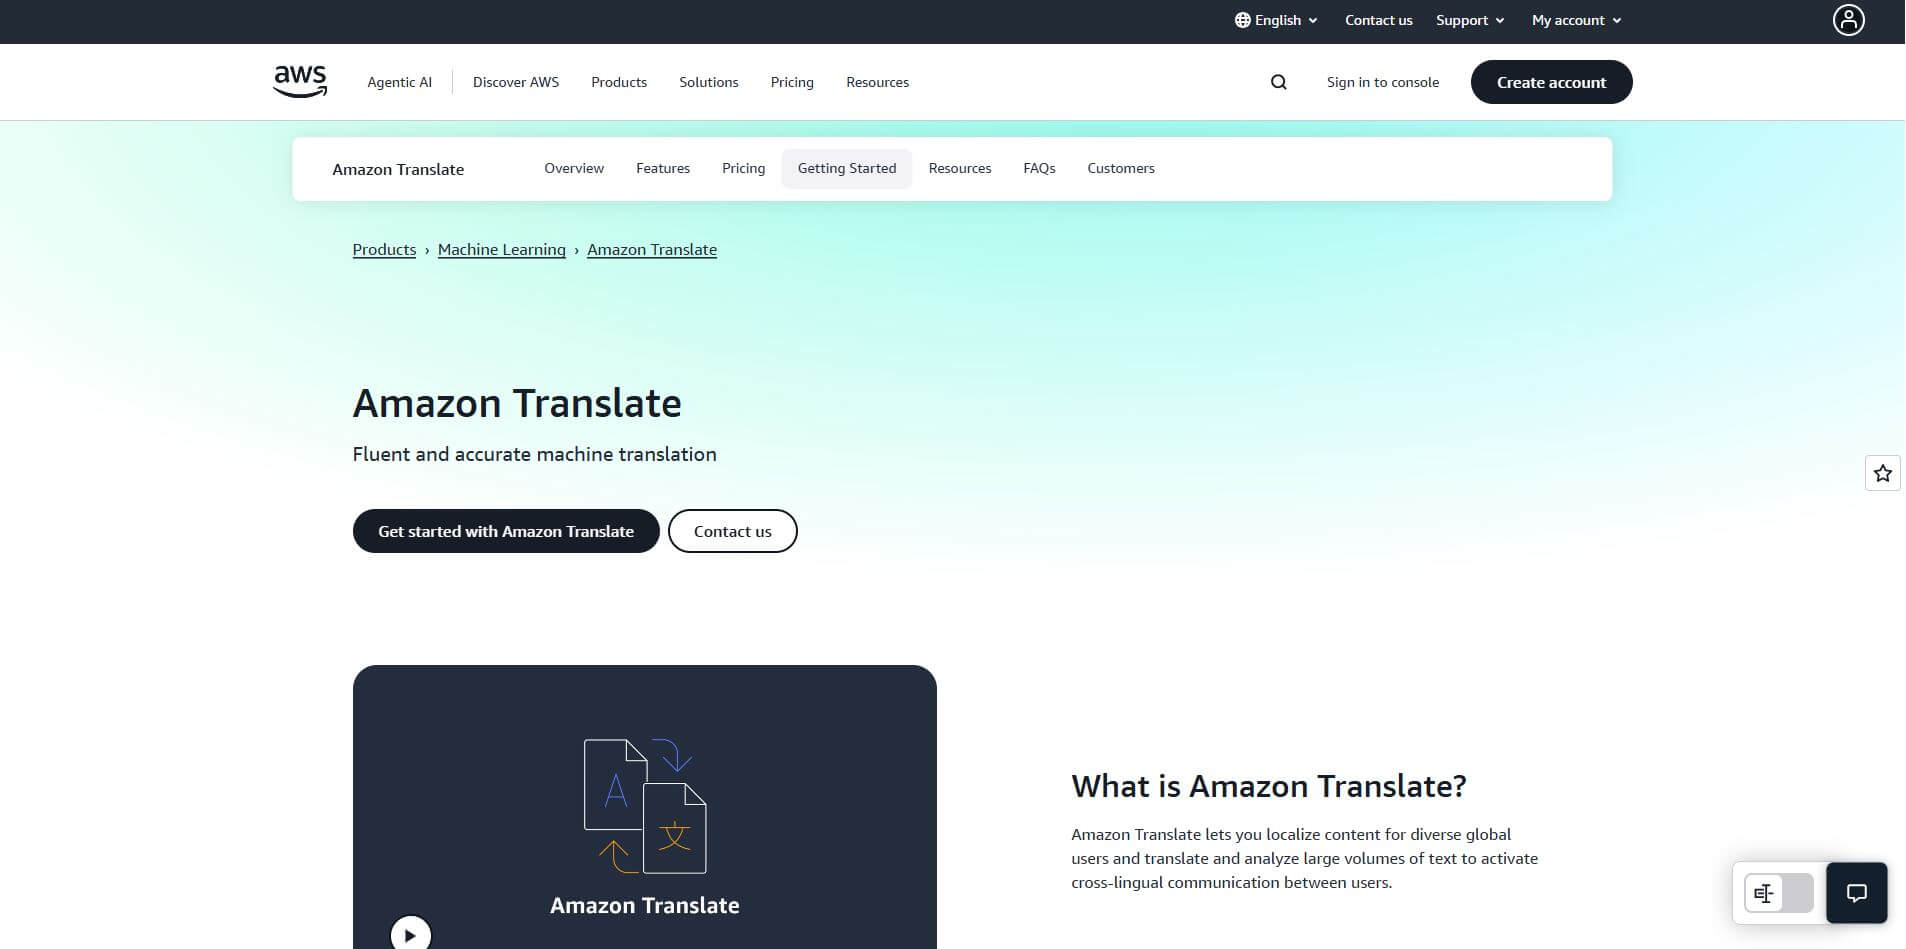Screen dimensions: 1906x949
Task: Open the My account dropdown
Action: pos(1576,20)
